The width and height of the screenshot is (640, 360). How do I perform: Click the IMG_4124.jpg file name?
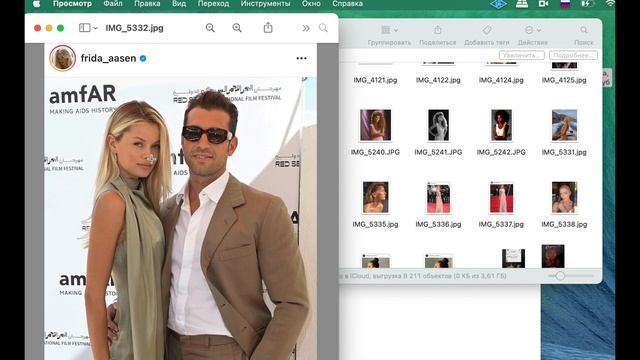[x=501, y=80]
